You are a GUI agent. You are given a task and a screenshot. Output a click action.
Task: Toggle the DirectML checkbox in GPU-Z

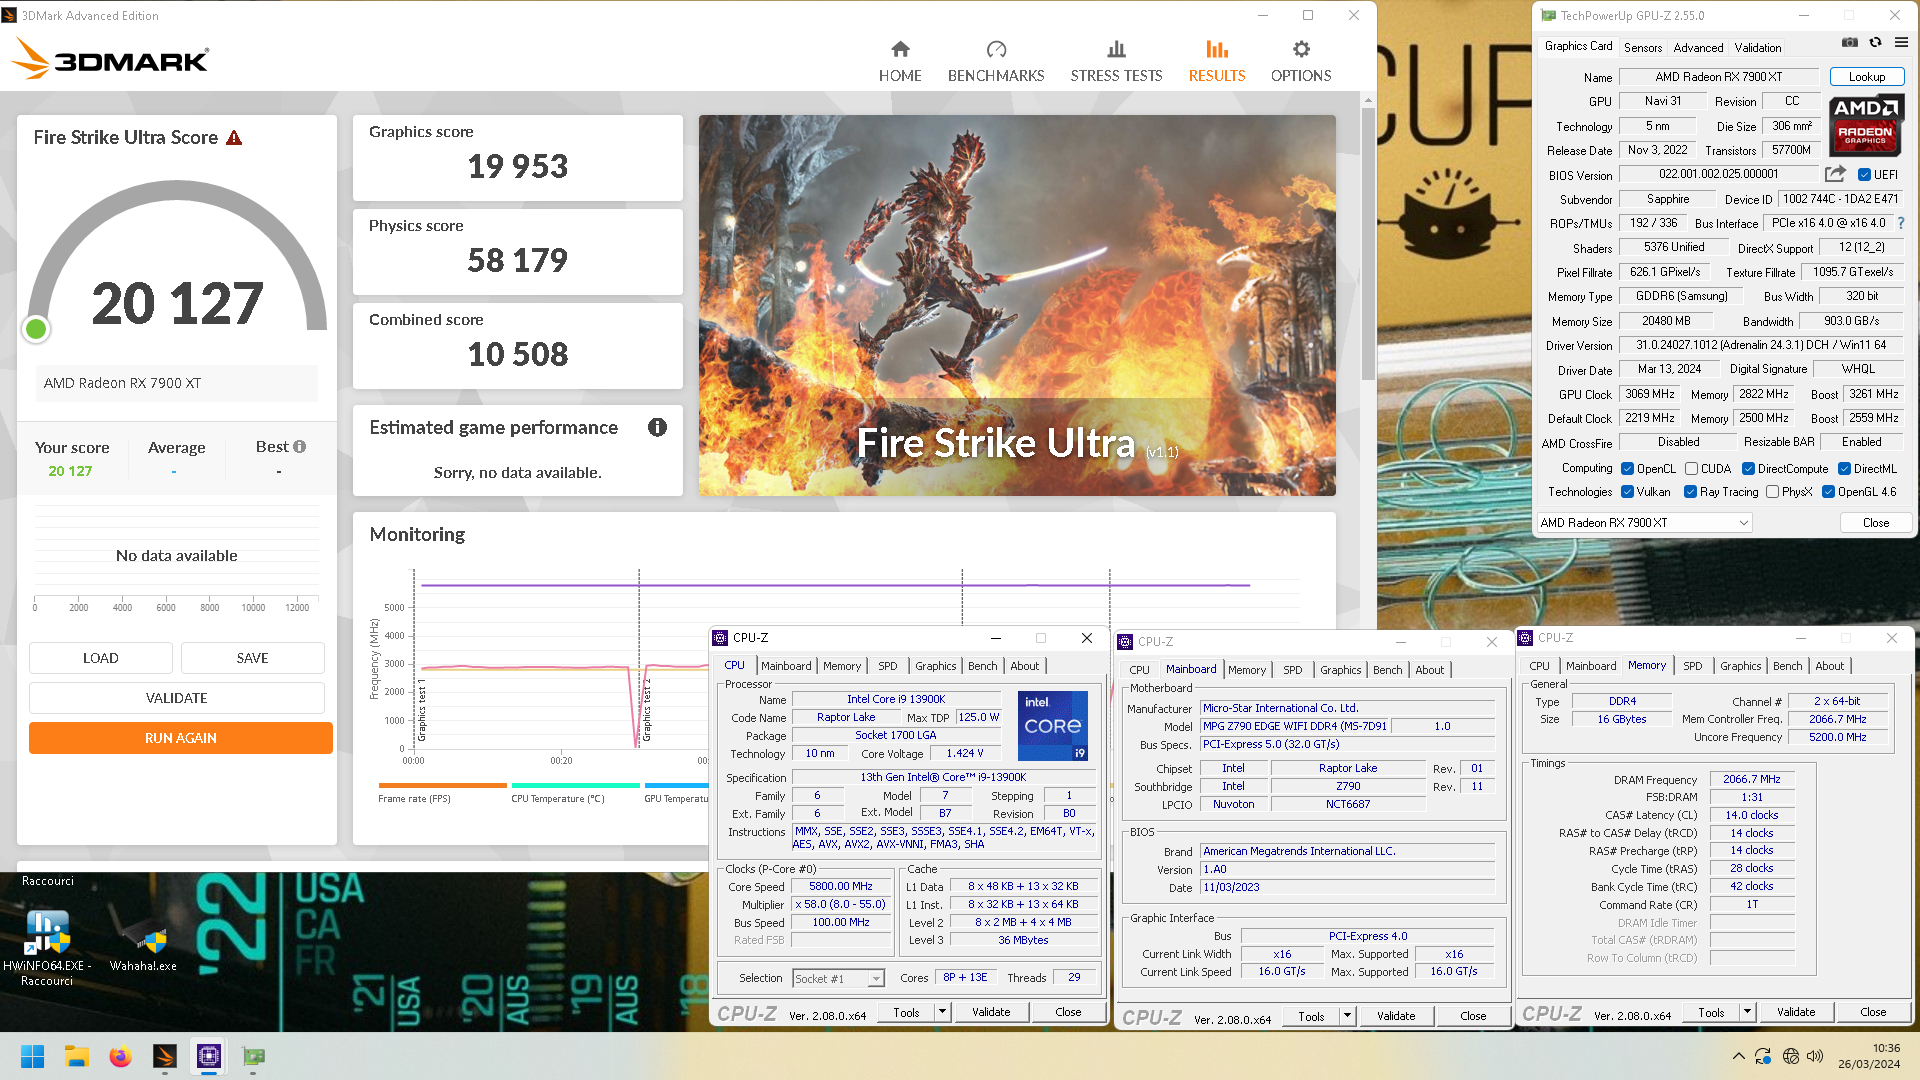click(1844, 469)
